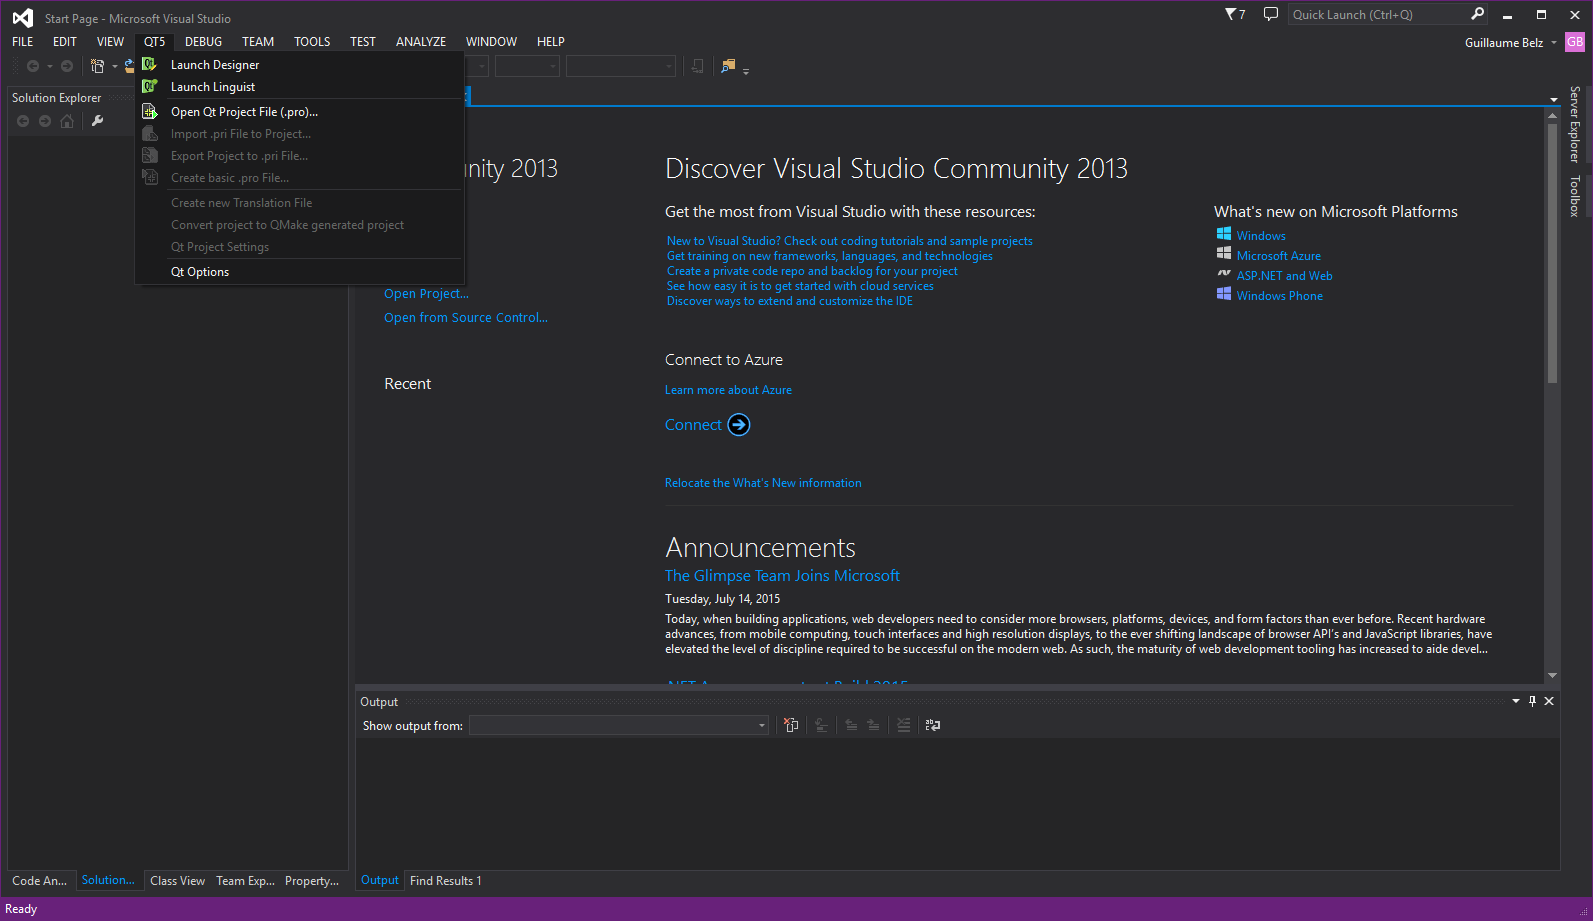Open the feedback speech bubble icon

click(x=1270, y=14)
